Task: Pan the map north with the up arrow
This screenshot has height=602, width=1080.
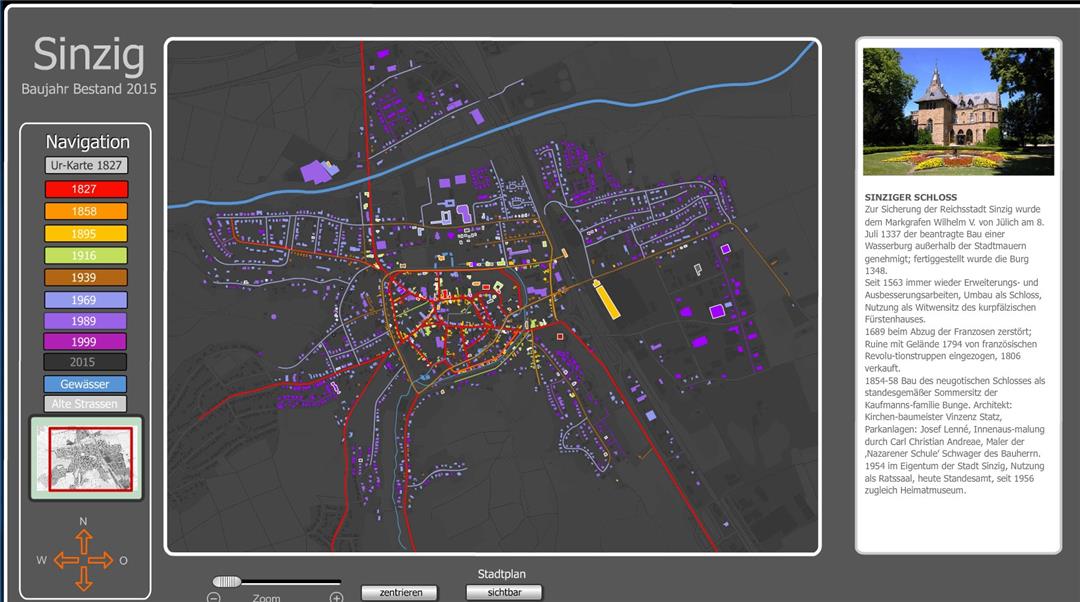Action: (x=84, y=541)
